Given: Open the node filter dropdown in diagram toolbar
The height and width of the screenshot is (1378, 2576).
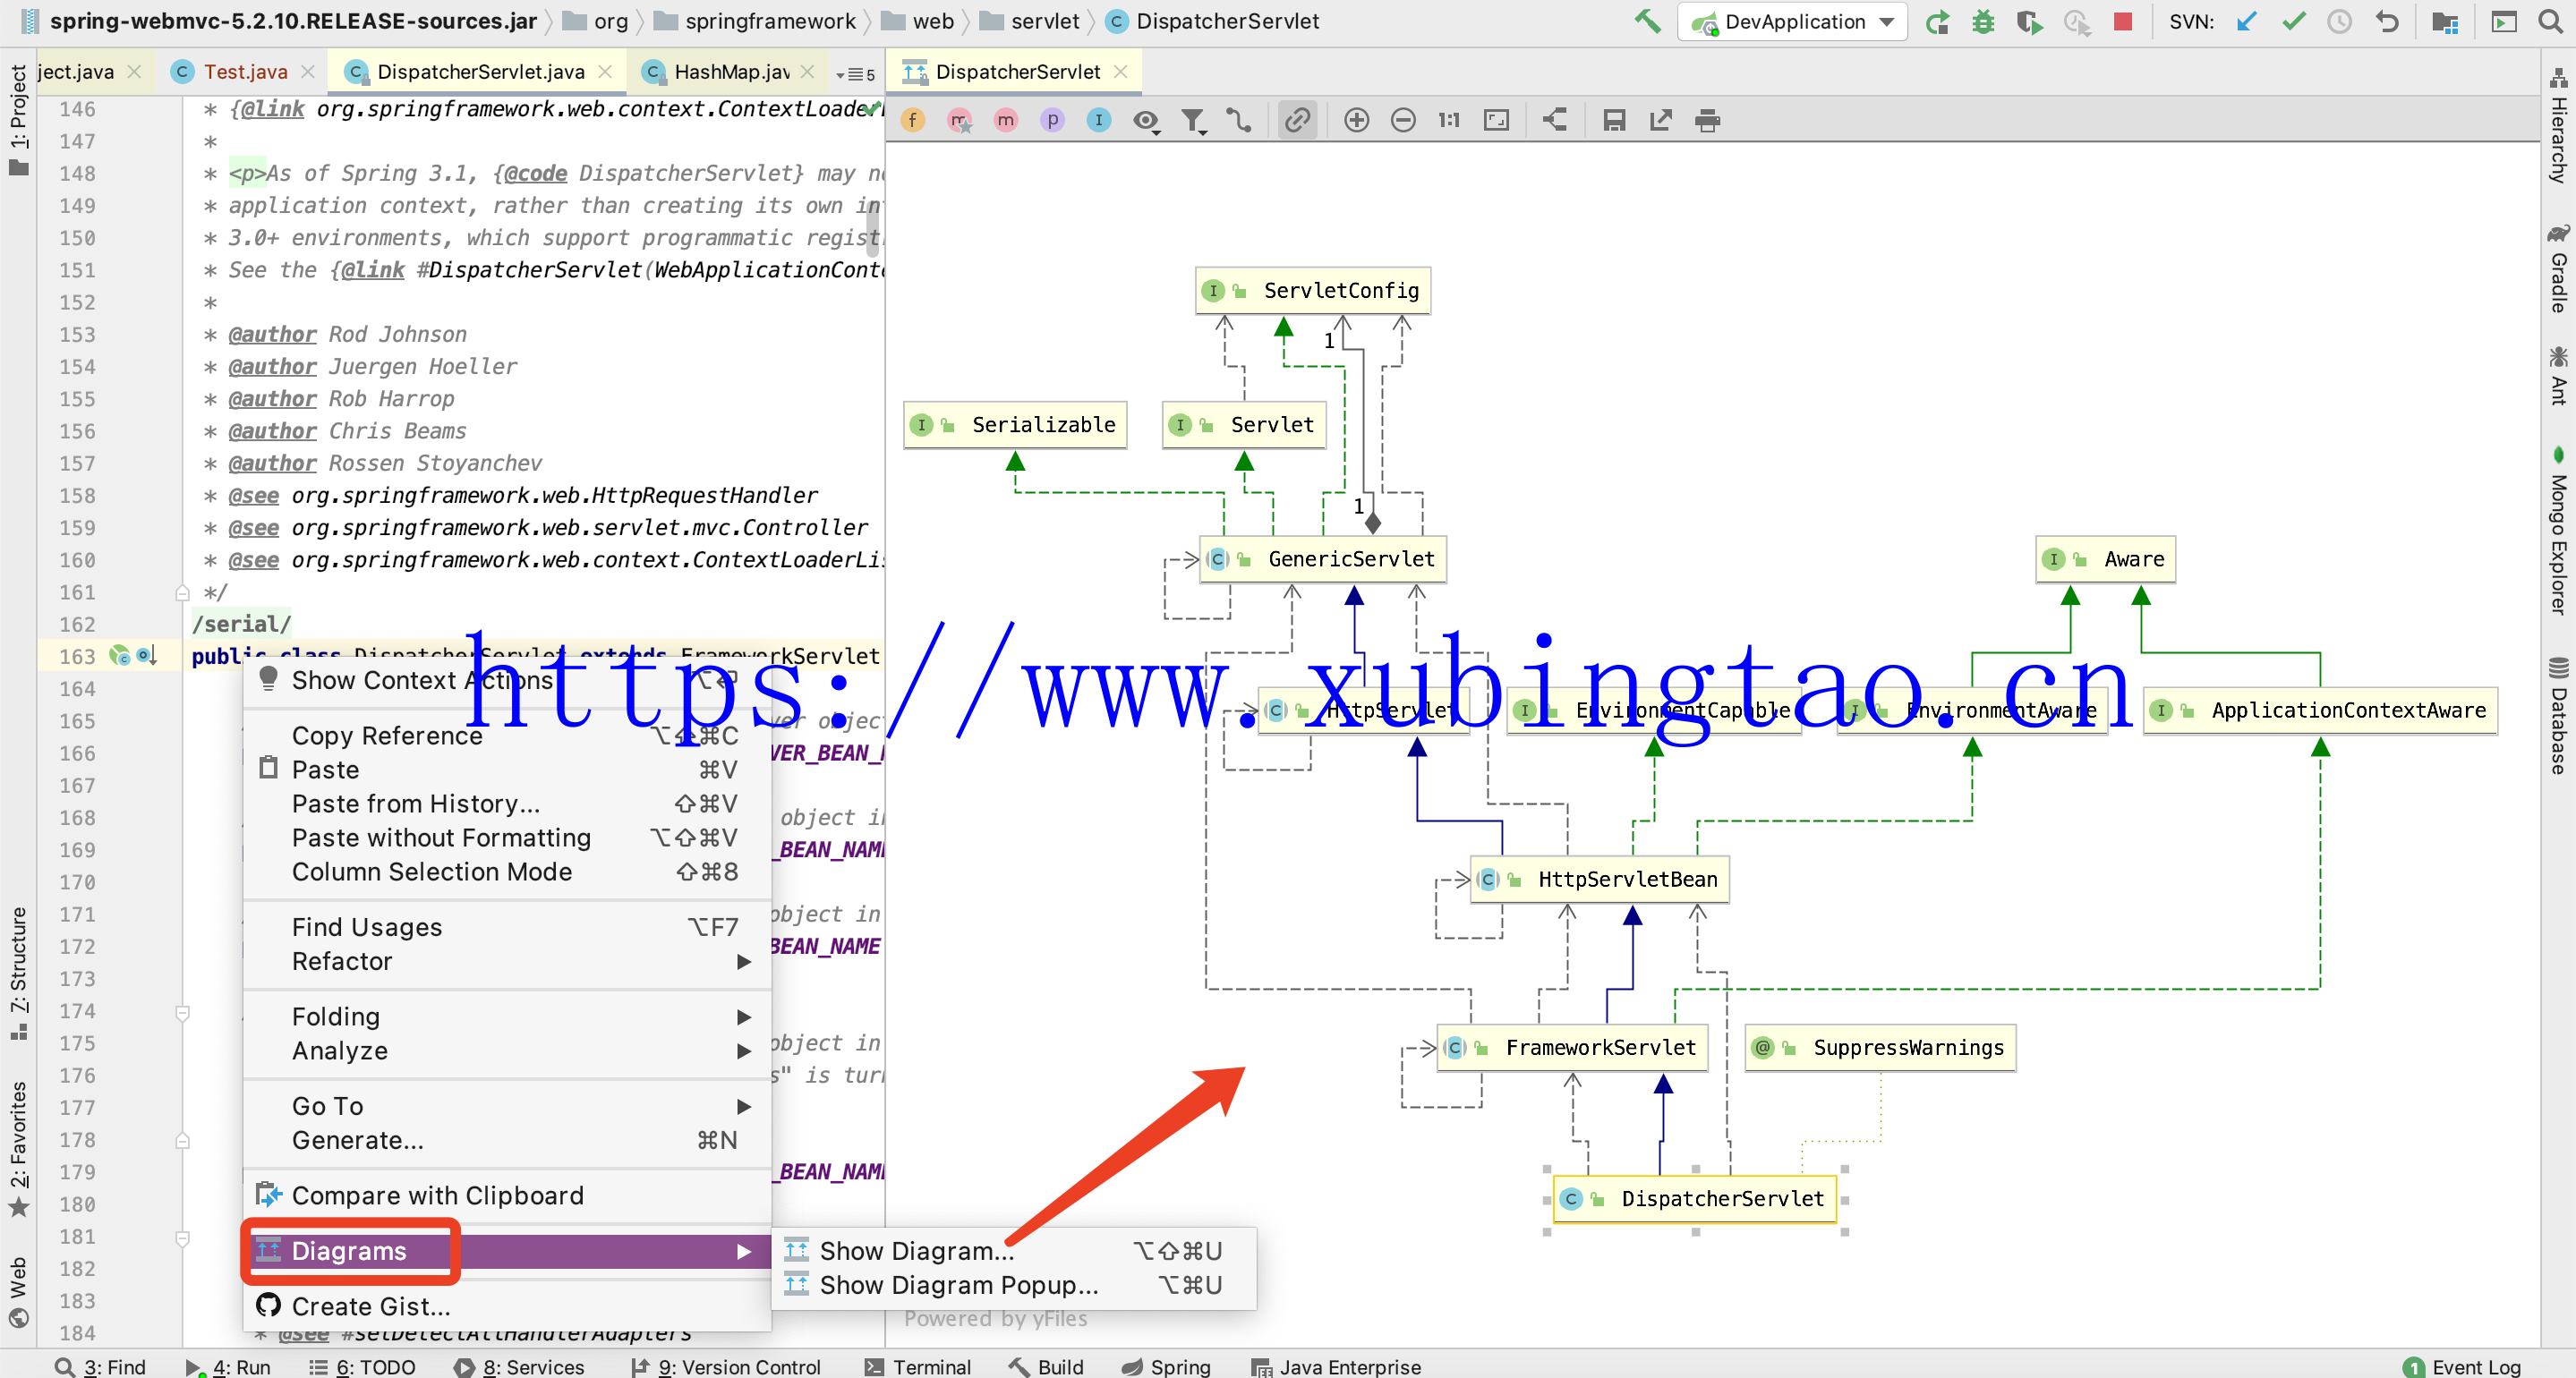Looking at the screenshot, I should click(1193, 120).
